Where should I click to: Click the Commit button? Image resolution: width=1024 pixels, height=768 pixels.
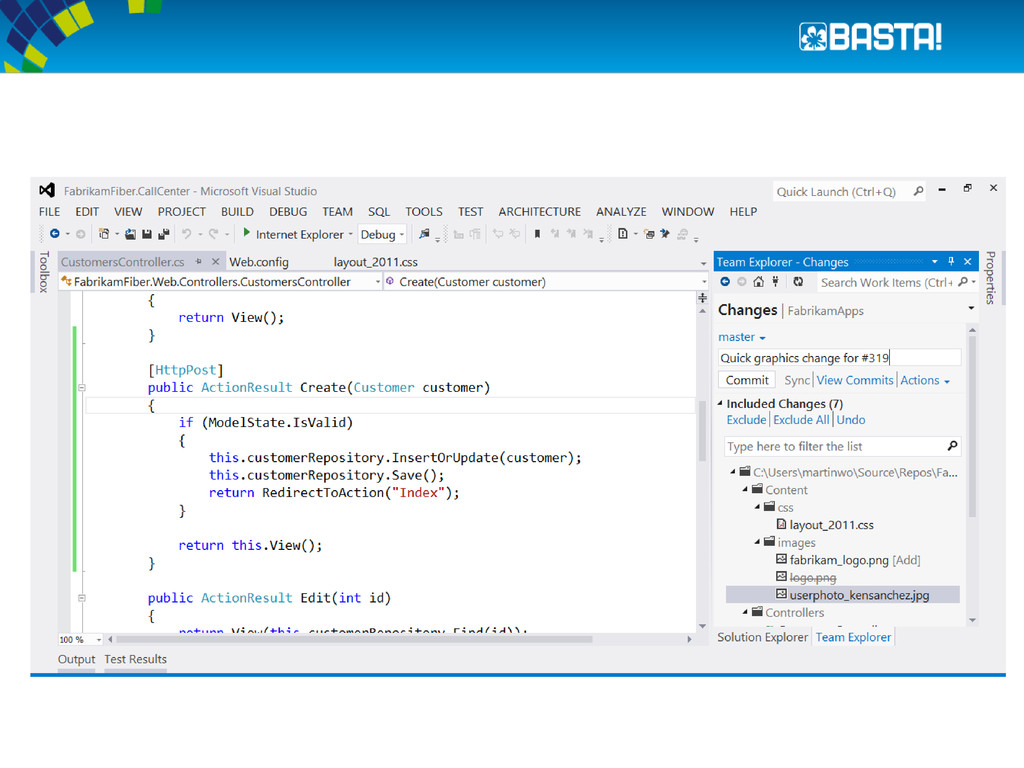(x=747, y=380)
